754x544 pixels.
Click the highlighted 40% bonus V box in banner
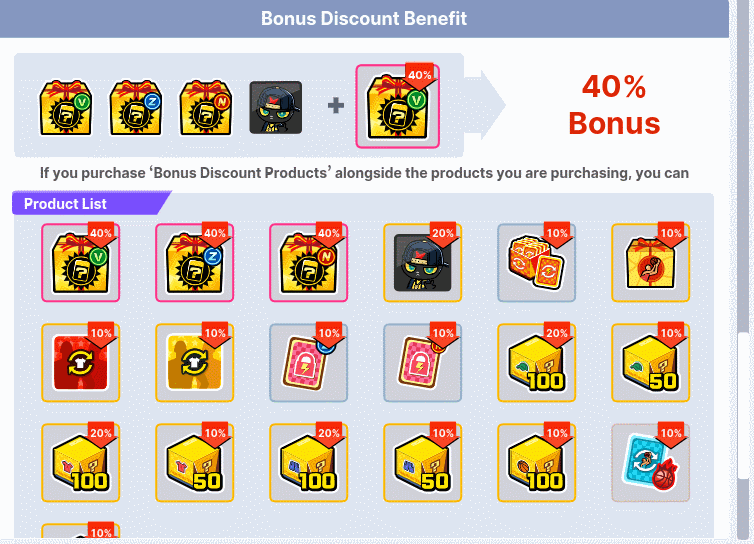tap(397, 106)
